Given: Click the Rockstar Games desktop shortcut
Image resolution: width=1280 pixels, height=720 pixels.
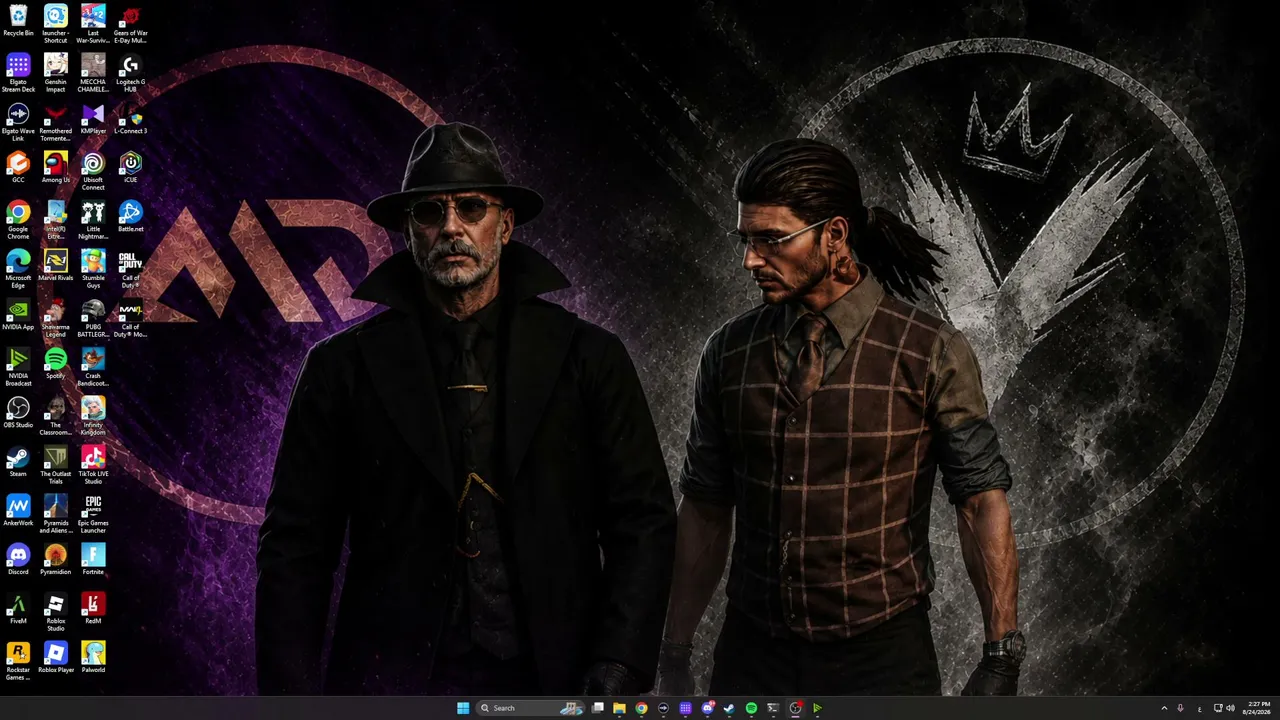Looking at the screenshot, I should pos(18,661).
